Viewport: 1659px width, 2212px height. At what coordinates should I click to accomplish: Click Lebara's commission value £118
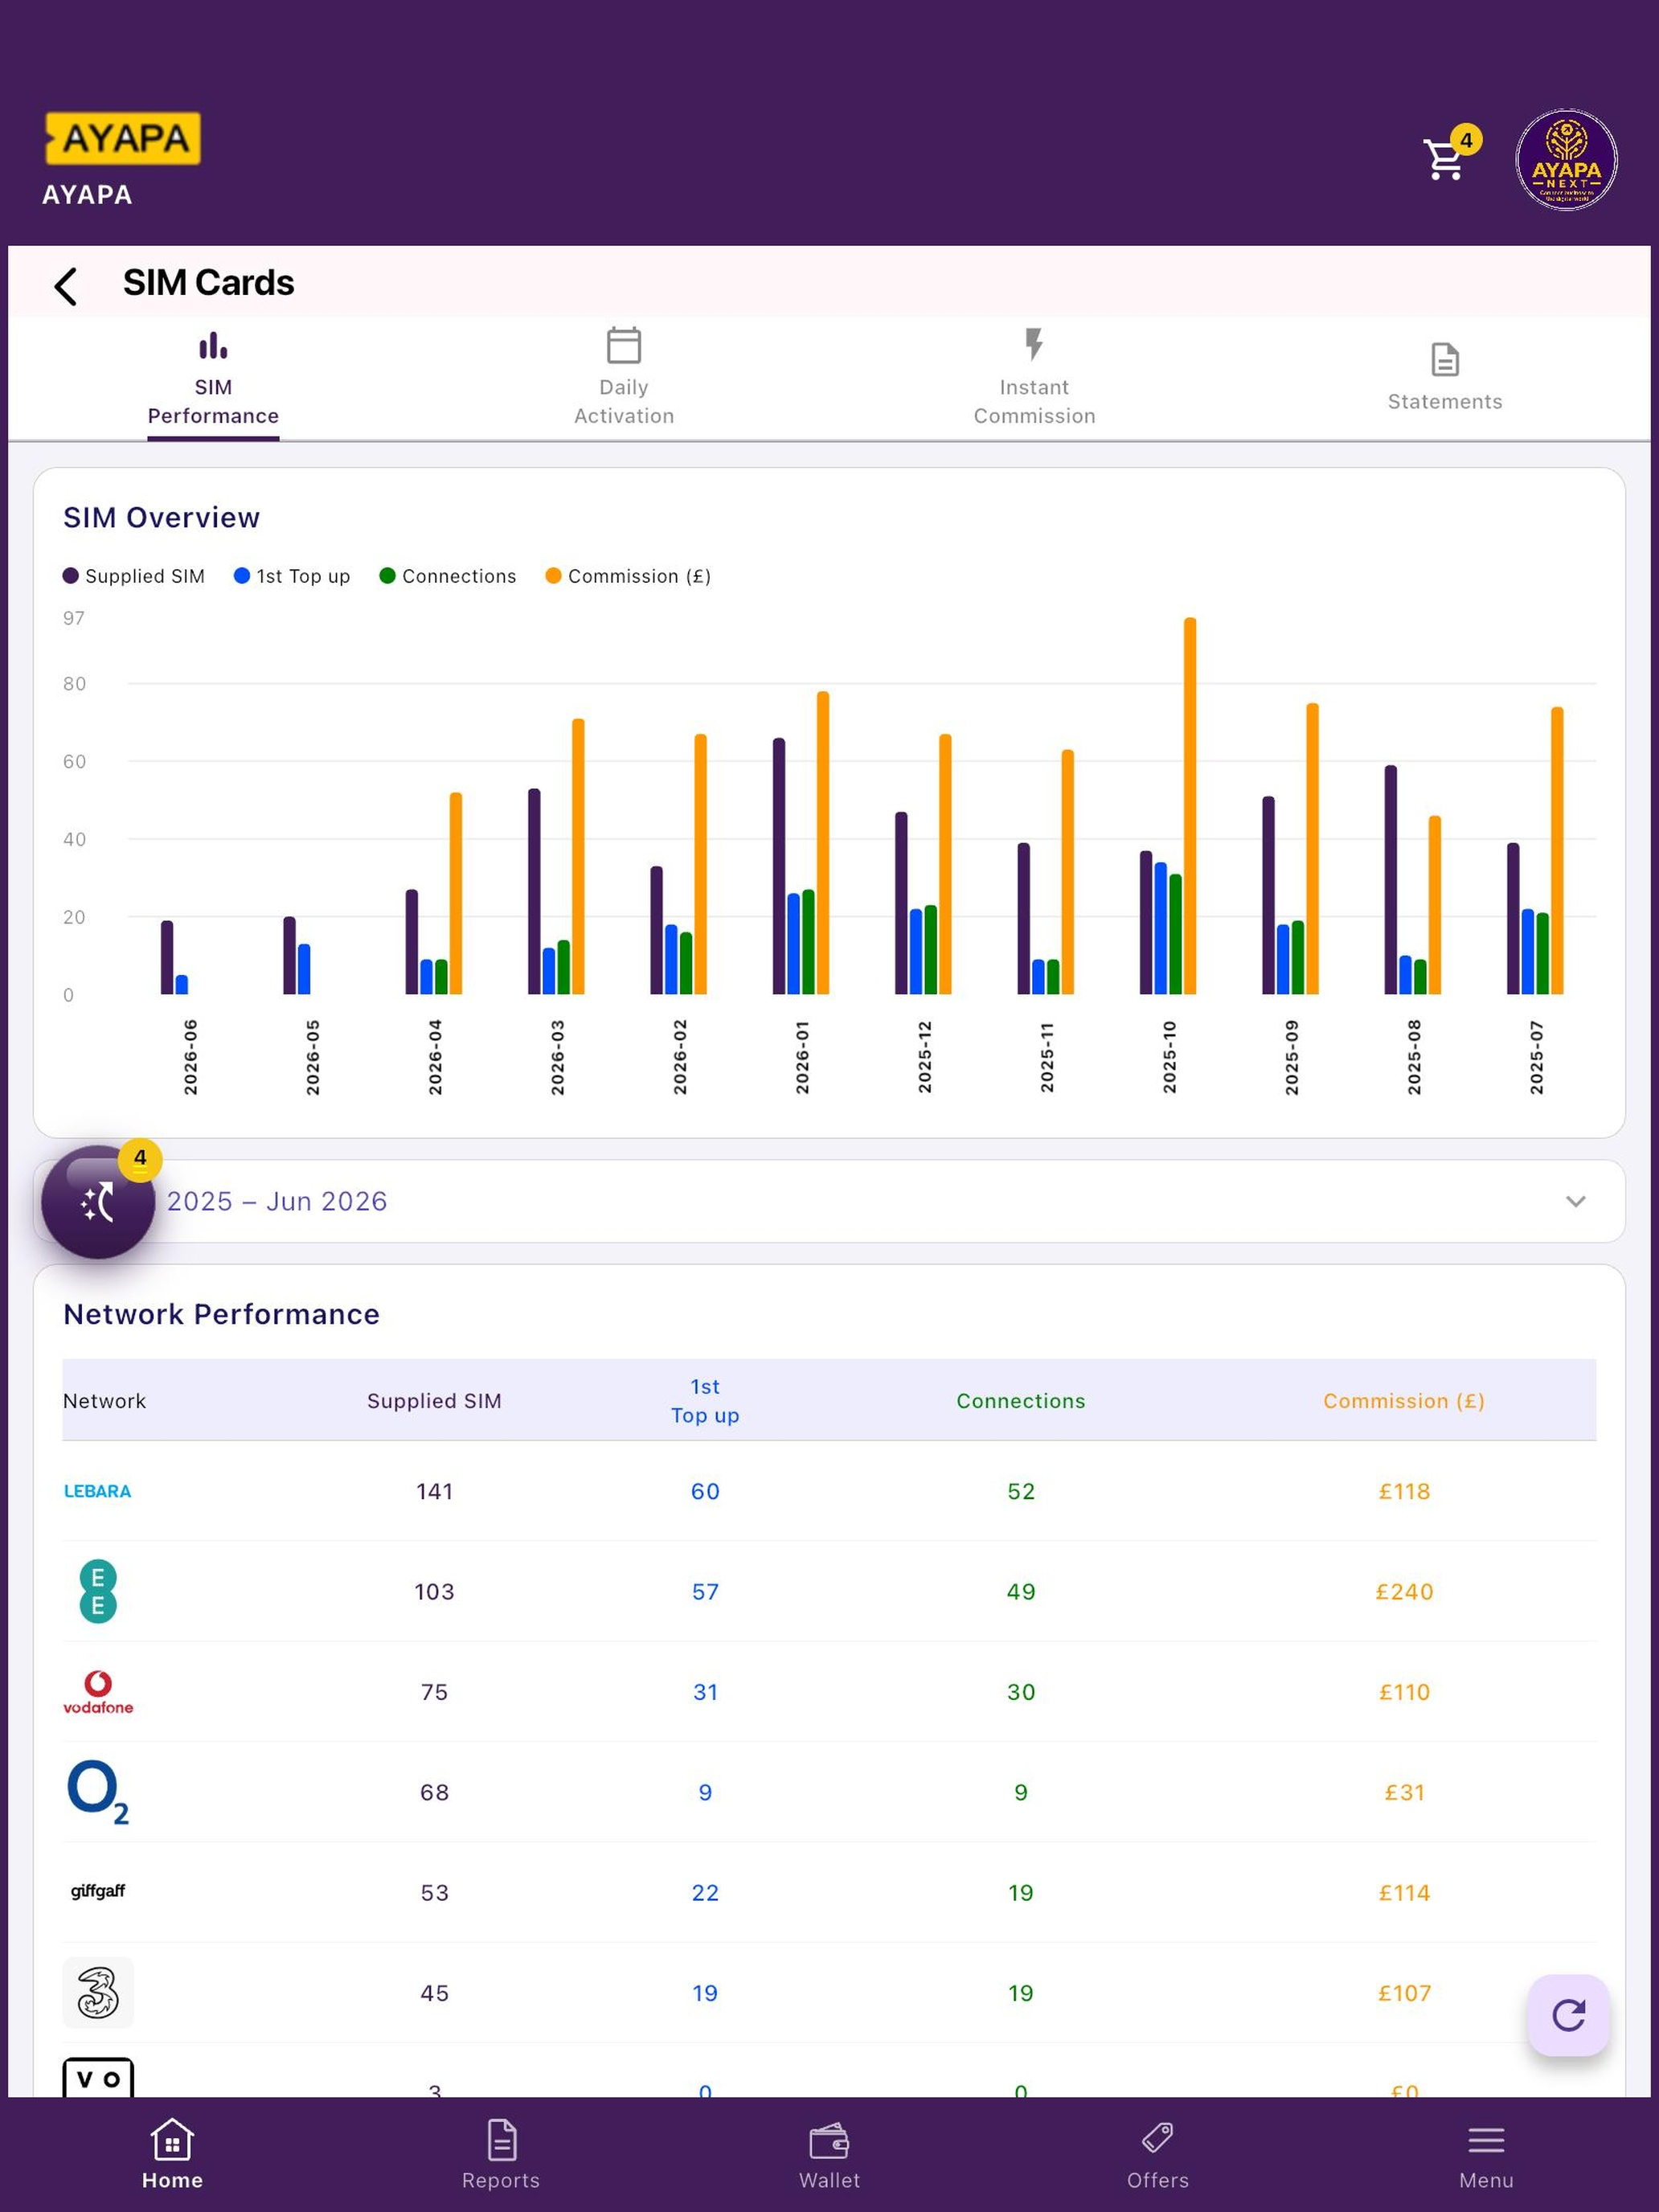pos(1404,1491)
